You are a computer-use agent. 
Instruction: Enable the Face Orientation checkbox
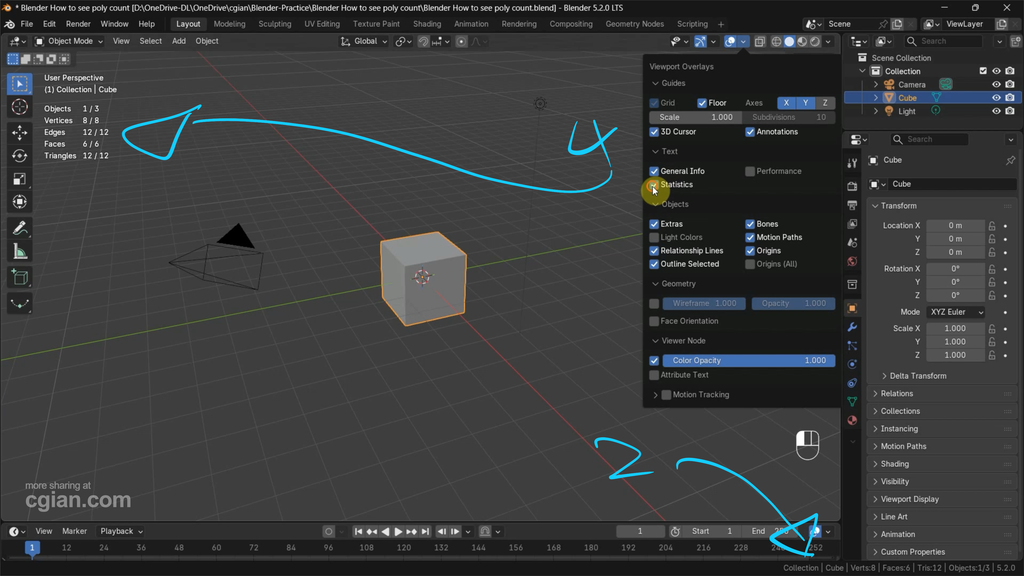coord(654,321)
